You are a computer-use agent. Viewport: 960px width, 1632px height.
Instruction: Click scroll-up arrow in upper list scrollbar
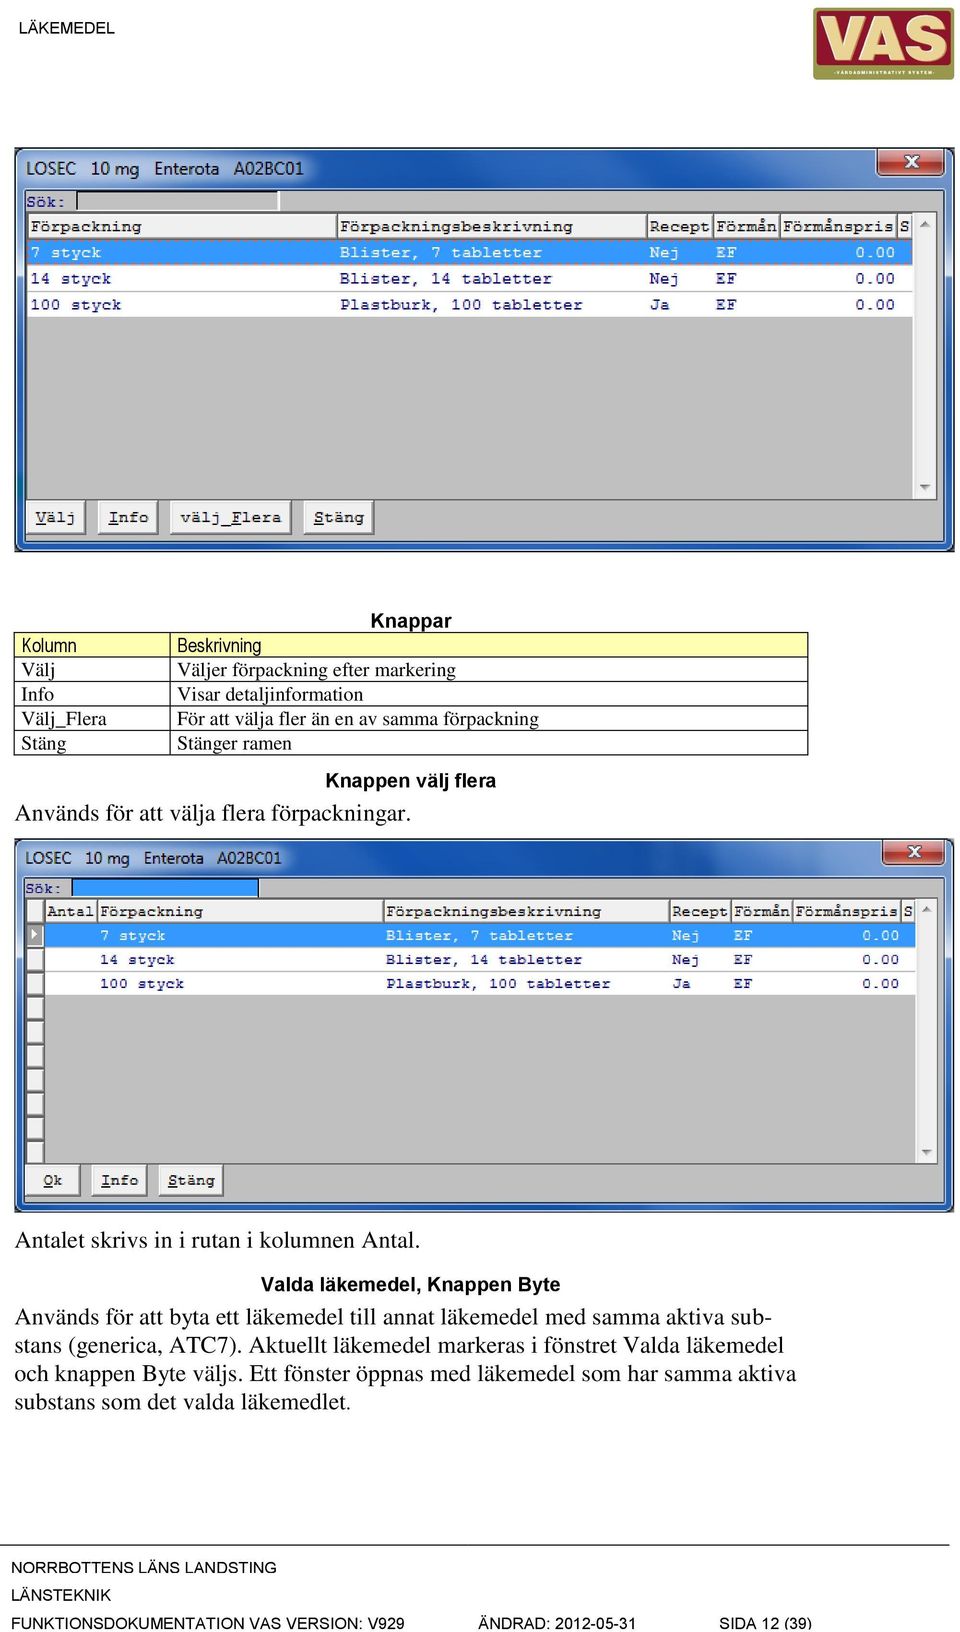tap(925, 225)
